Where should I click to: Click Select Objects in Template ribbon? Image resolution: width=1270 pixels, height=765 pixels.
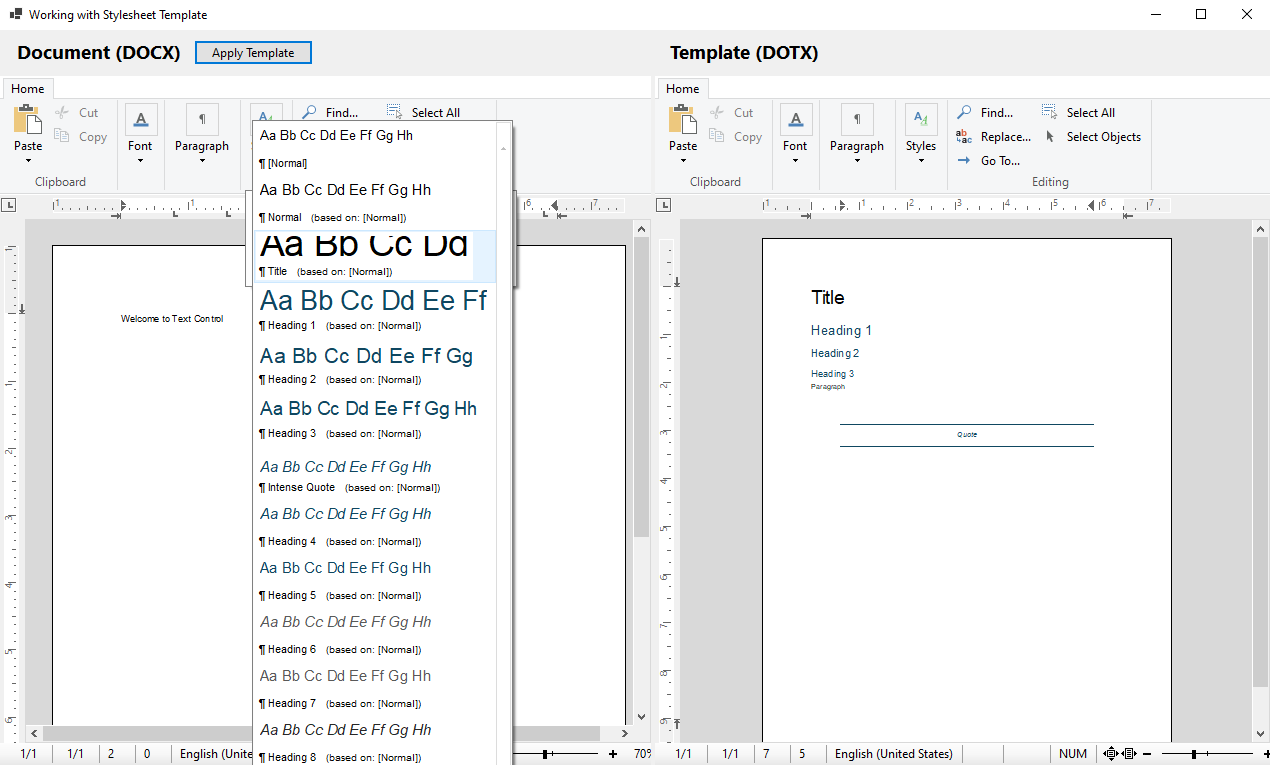click(x=1092, y=137)
